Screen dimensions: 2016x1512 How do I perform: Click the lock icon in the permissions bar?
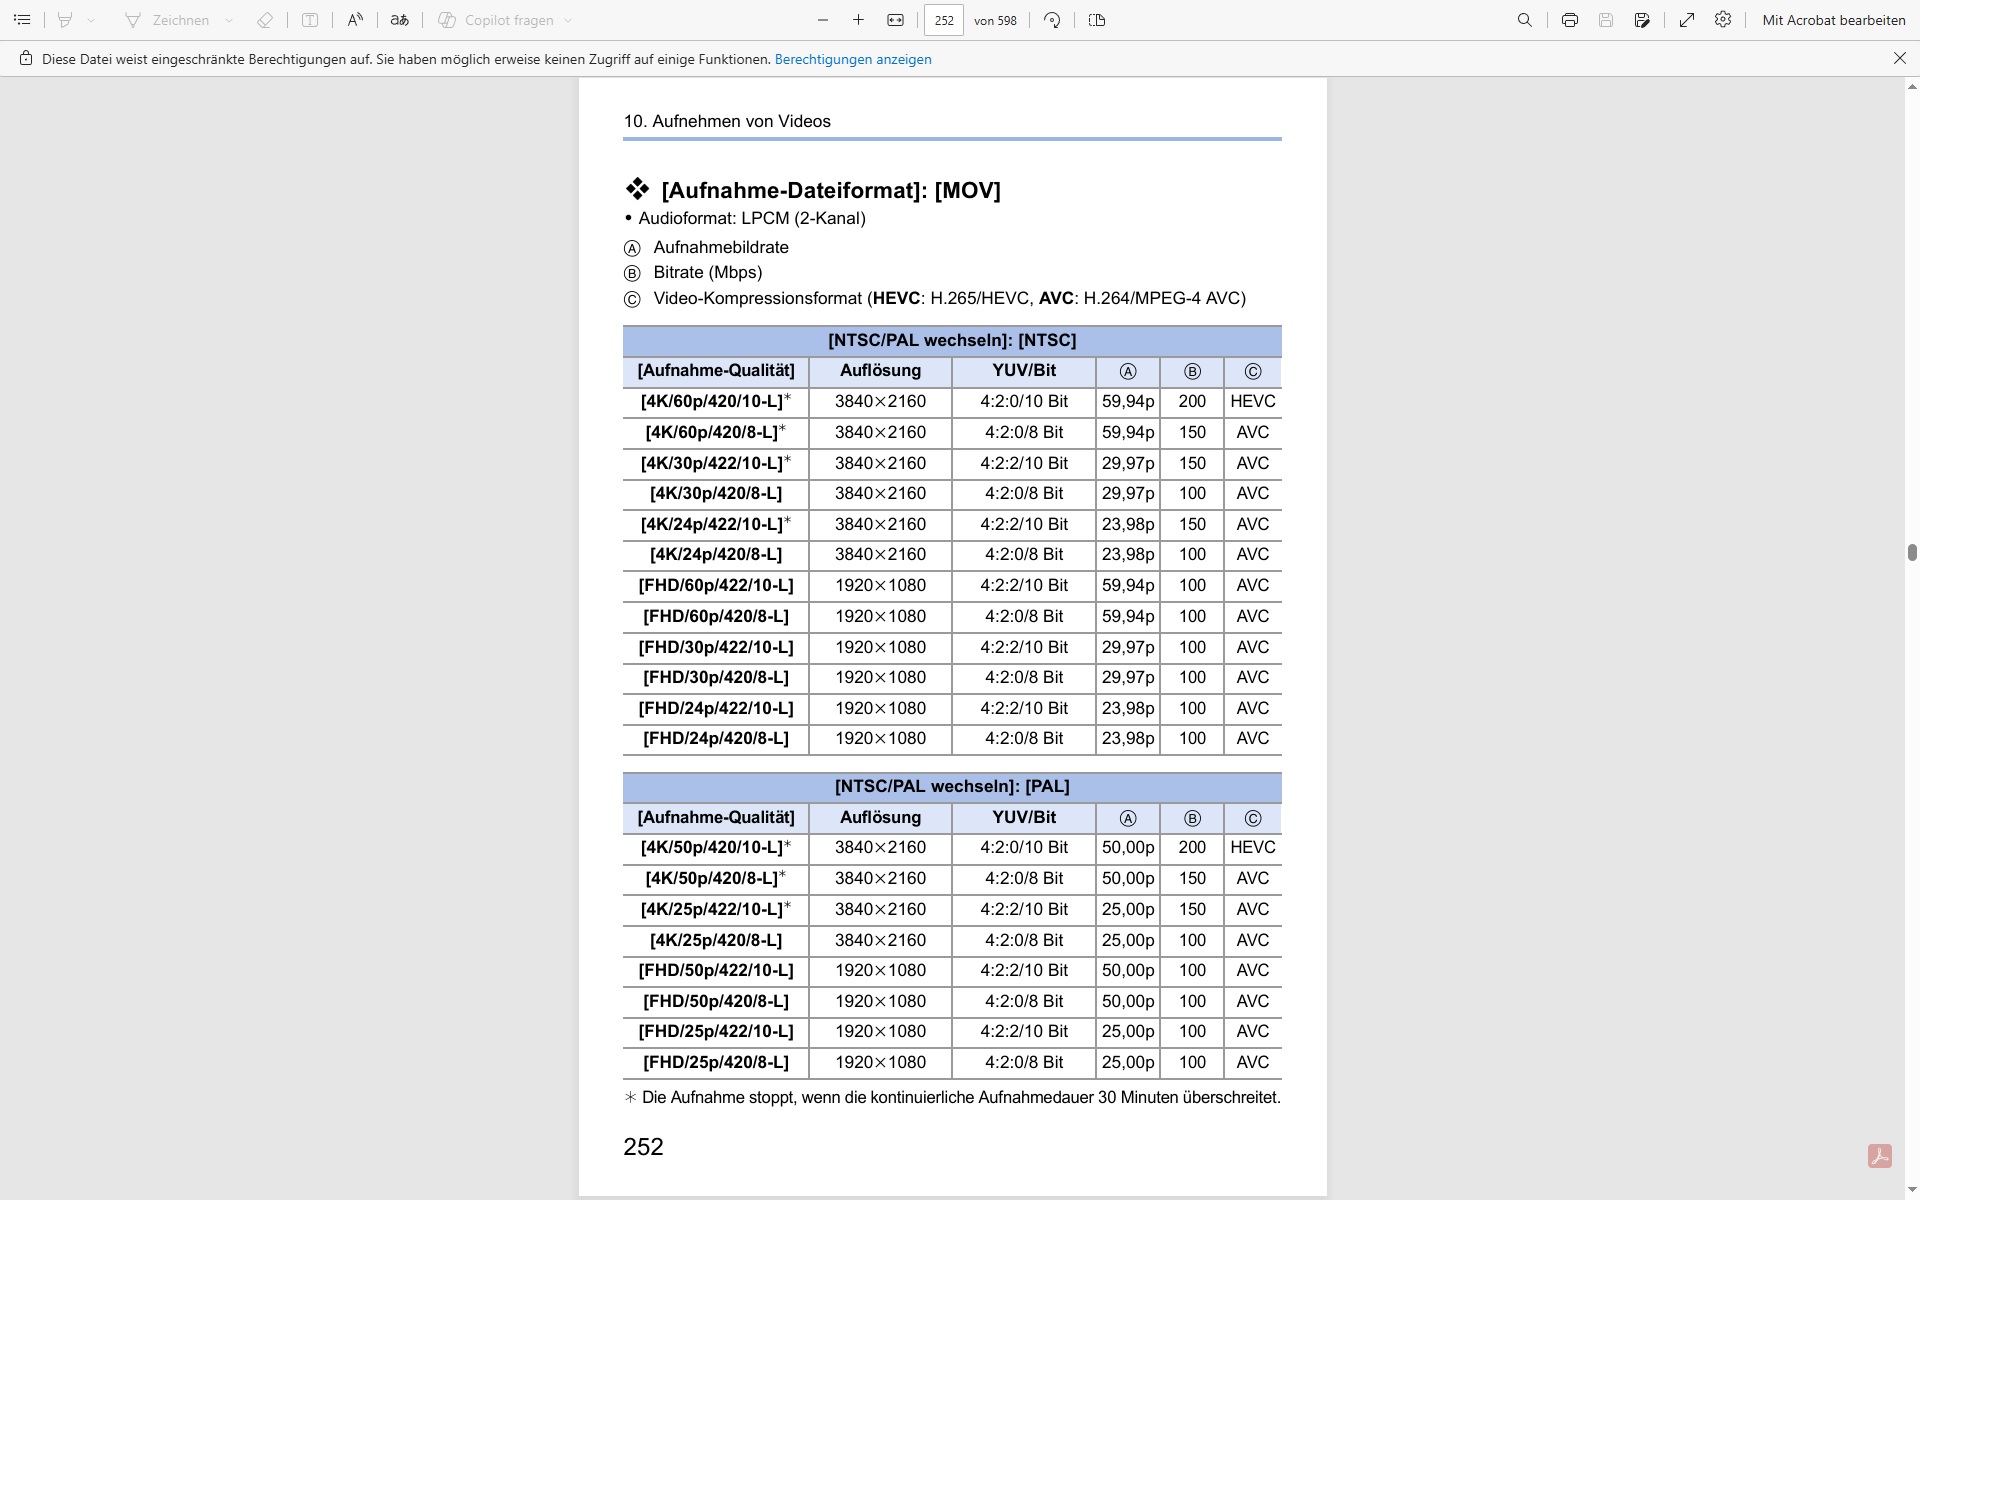coord(26,59)
